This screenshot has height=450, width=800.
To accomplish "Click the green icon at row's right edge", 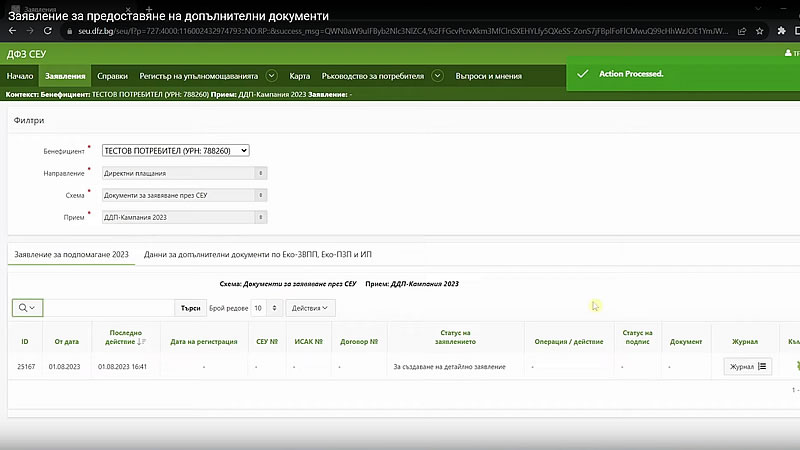I will 796,366.
